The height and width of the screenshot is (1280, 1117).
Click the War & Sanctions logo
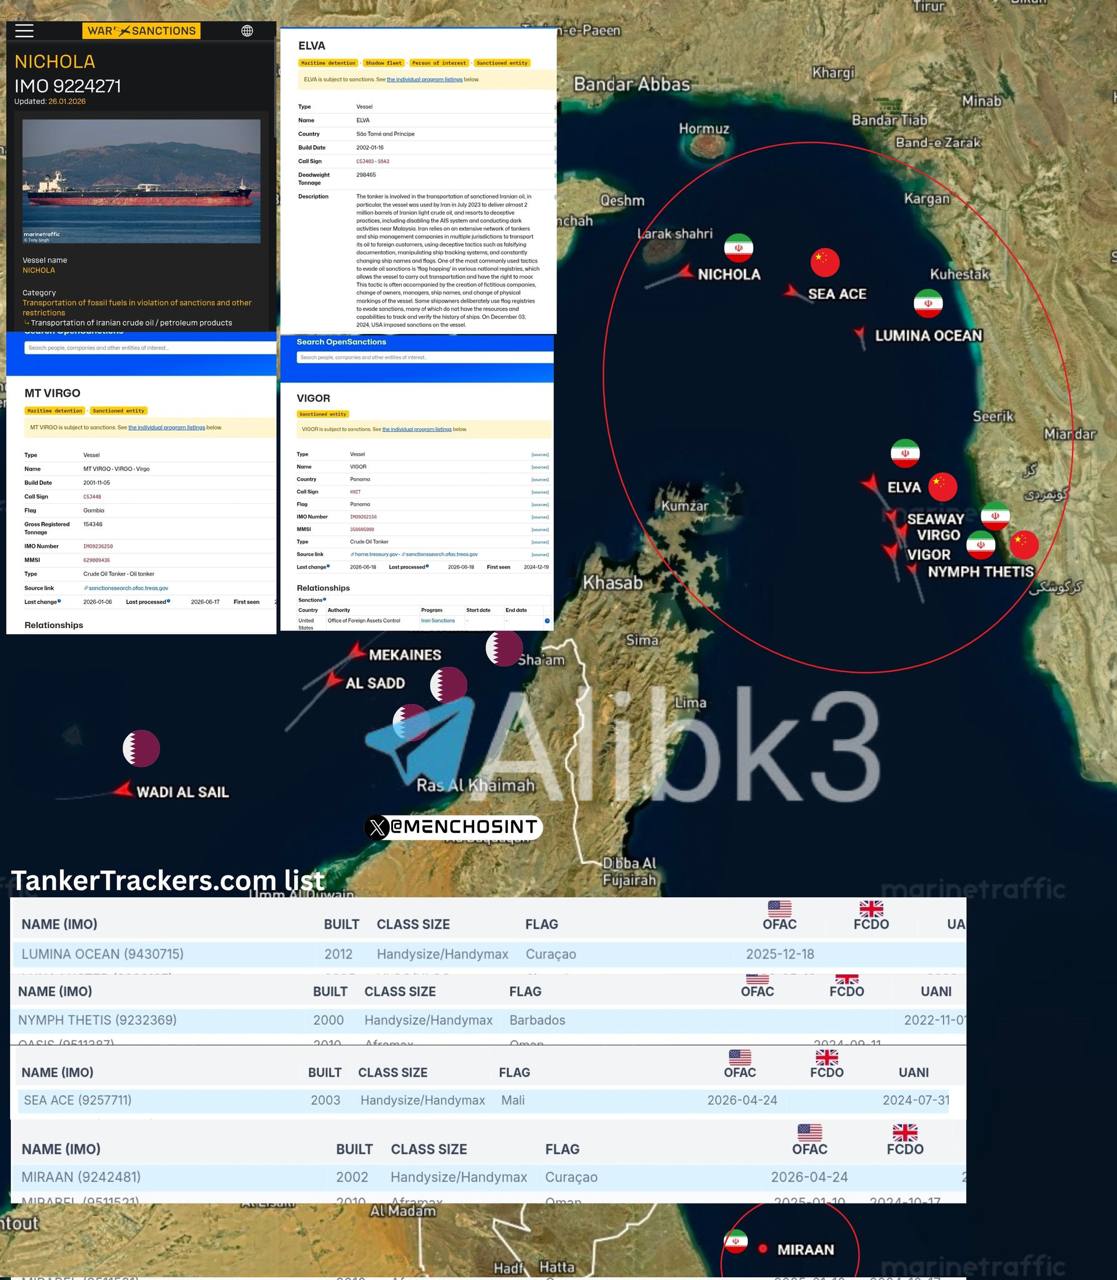[x=141, y=31]
